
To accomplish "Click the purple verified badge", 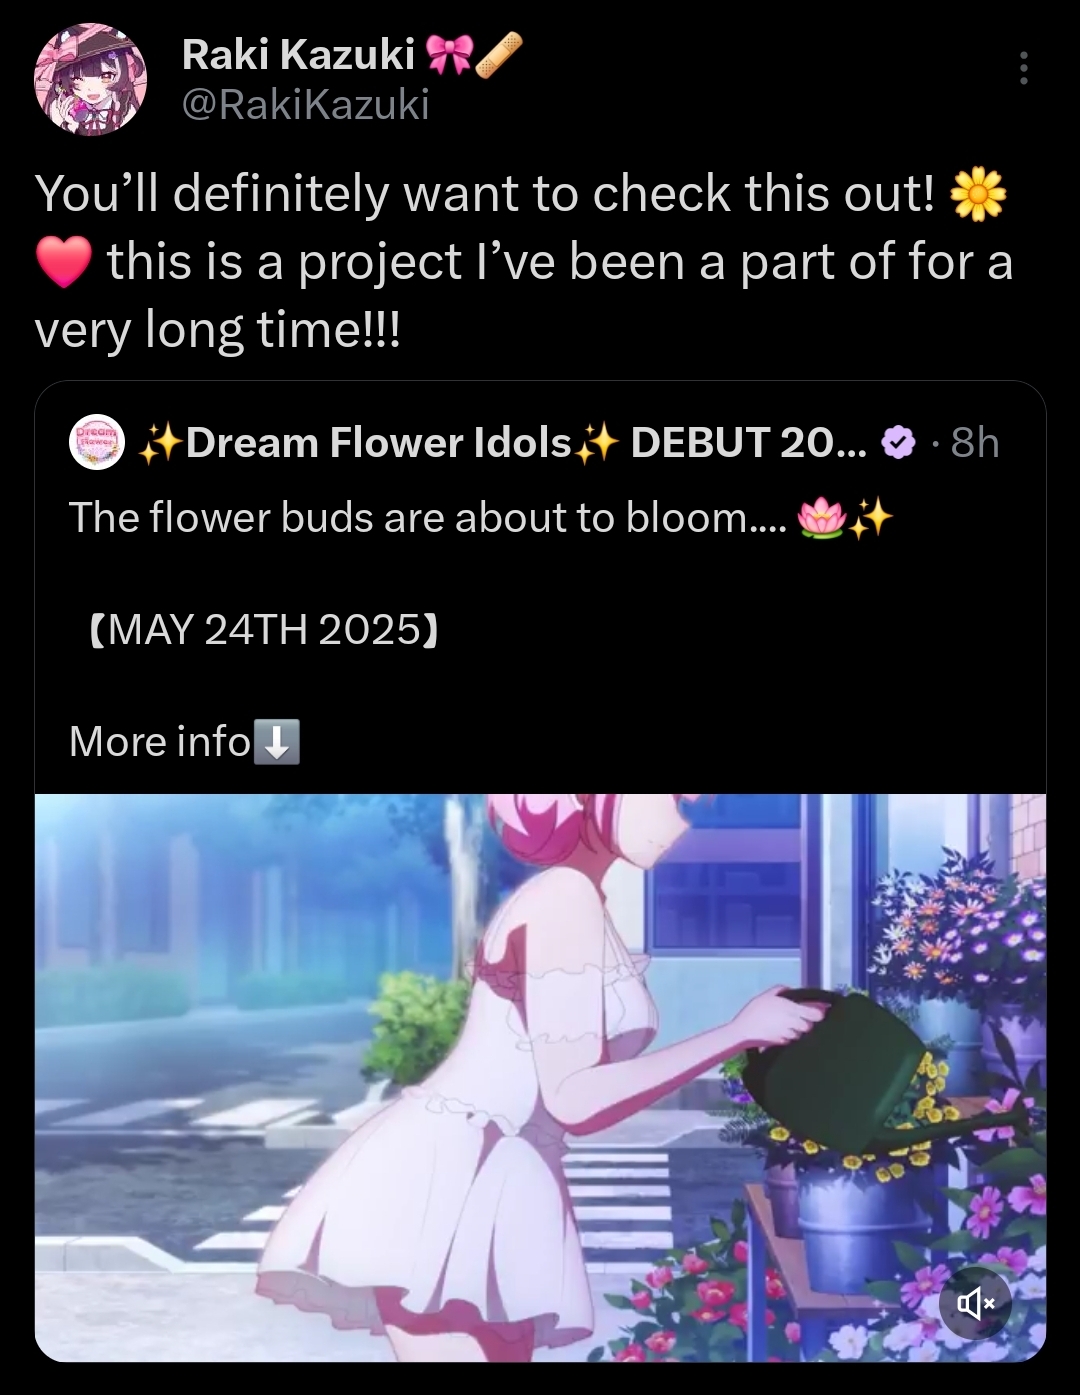I will [x=898, y=442].
